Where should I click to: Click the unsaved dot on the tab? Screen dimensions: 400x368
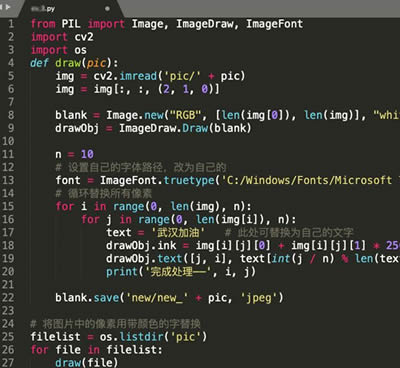pos(107,9)
